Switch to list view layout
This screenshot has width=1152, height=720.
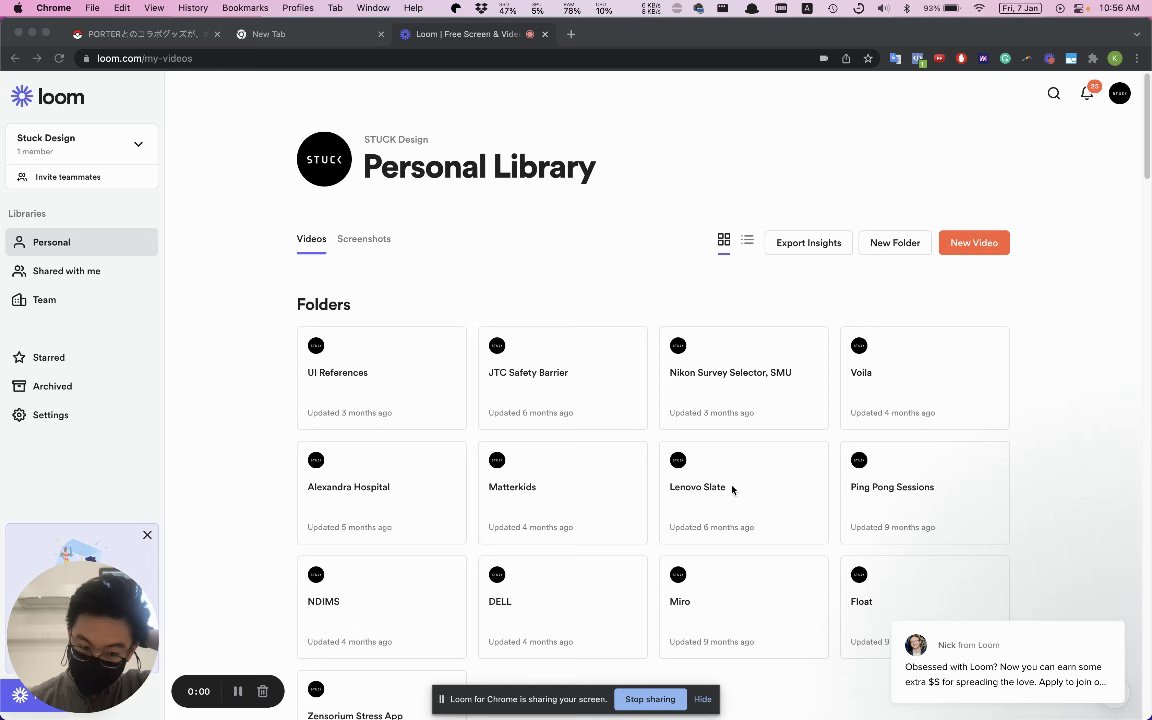coord(747,240)
